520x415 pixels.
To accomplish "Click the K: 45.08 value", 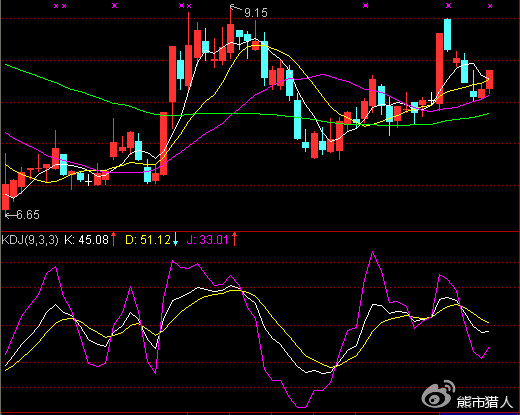I will (87, 240).
